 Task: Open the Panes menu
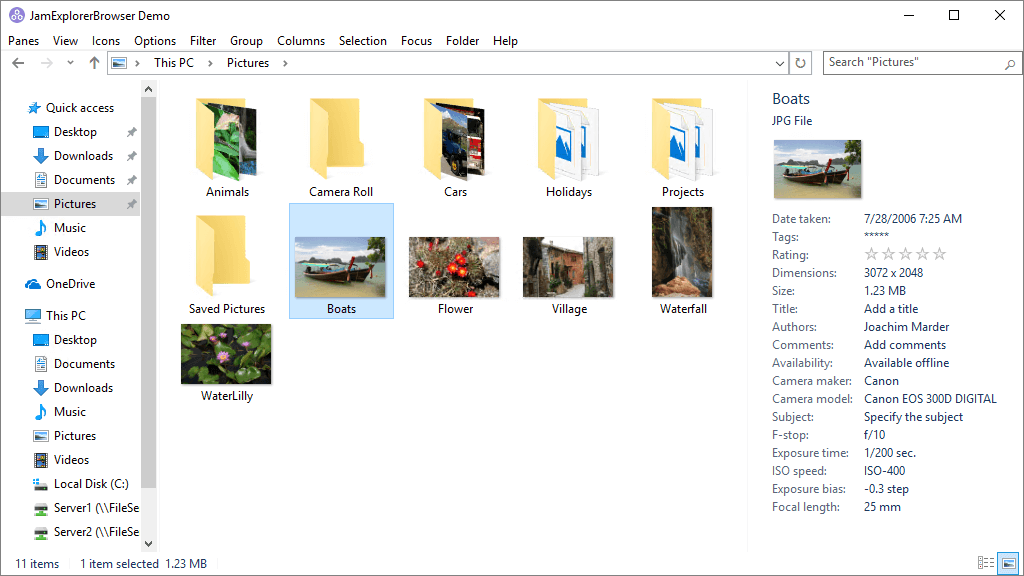(23, 41)
